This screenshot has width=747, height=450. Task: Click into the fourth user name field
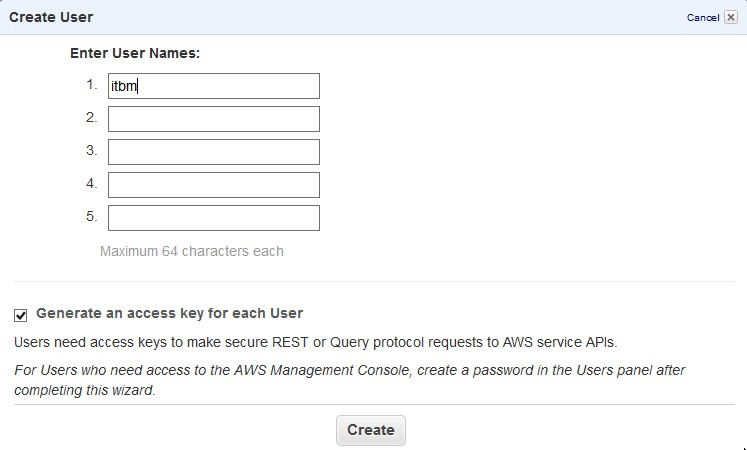coord(213,185)
